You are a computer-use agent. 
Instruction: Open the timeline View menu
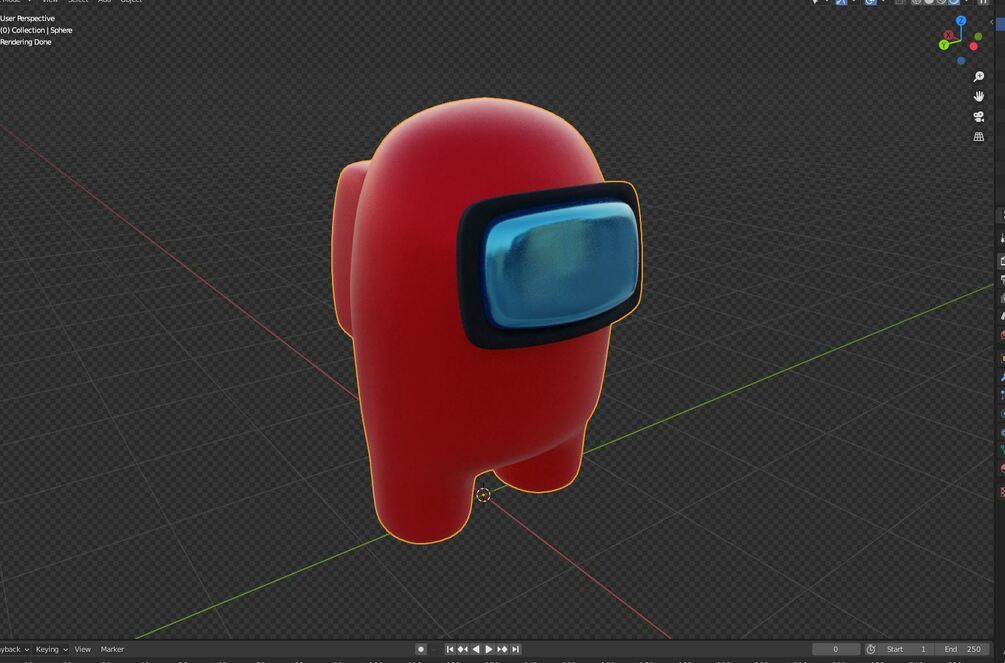[x=83, y=650]
